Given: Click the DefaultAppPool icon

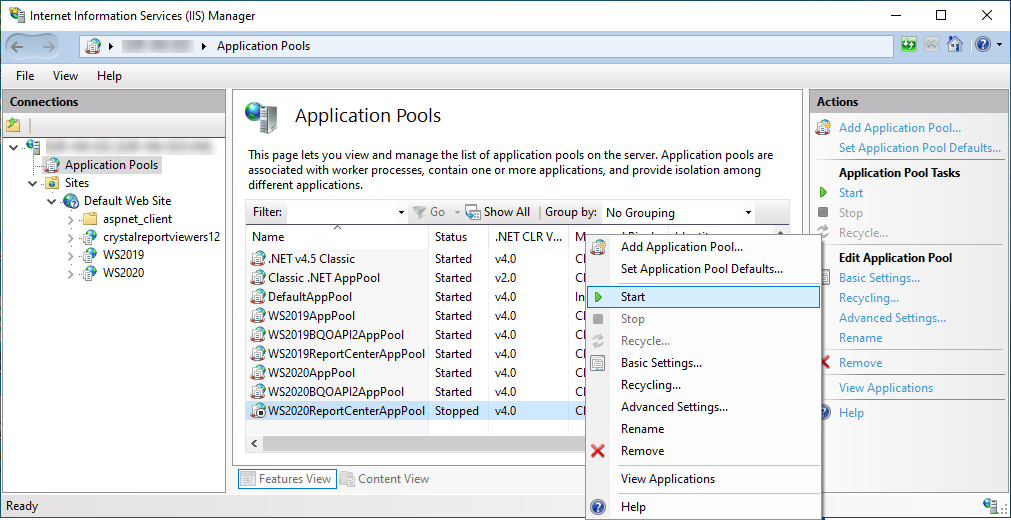Looking at the screenshot, I should tap(258, 297).
